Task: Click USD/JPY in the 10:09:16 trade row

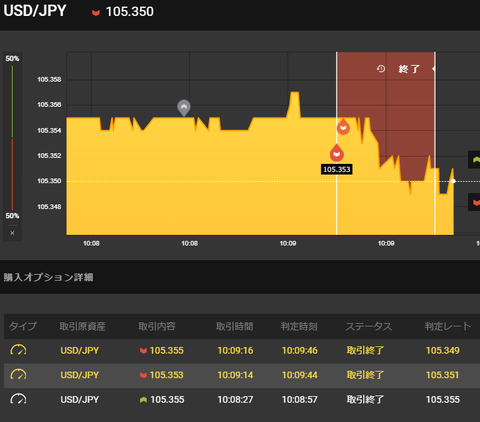Action: tap(80, 351)
